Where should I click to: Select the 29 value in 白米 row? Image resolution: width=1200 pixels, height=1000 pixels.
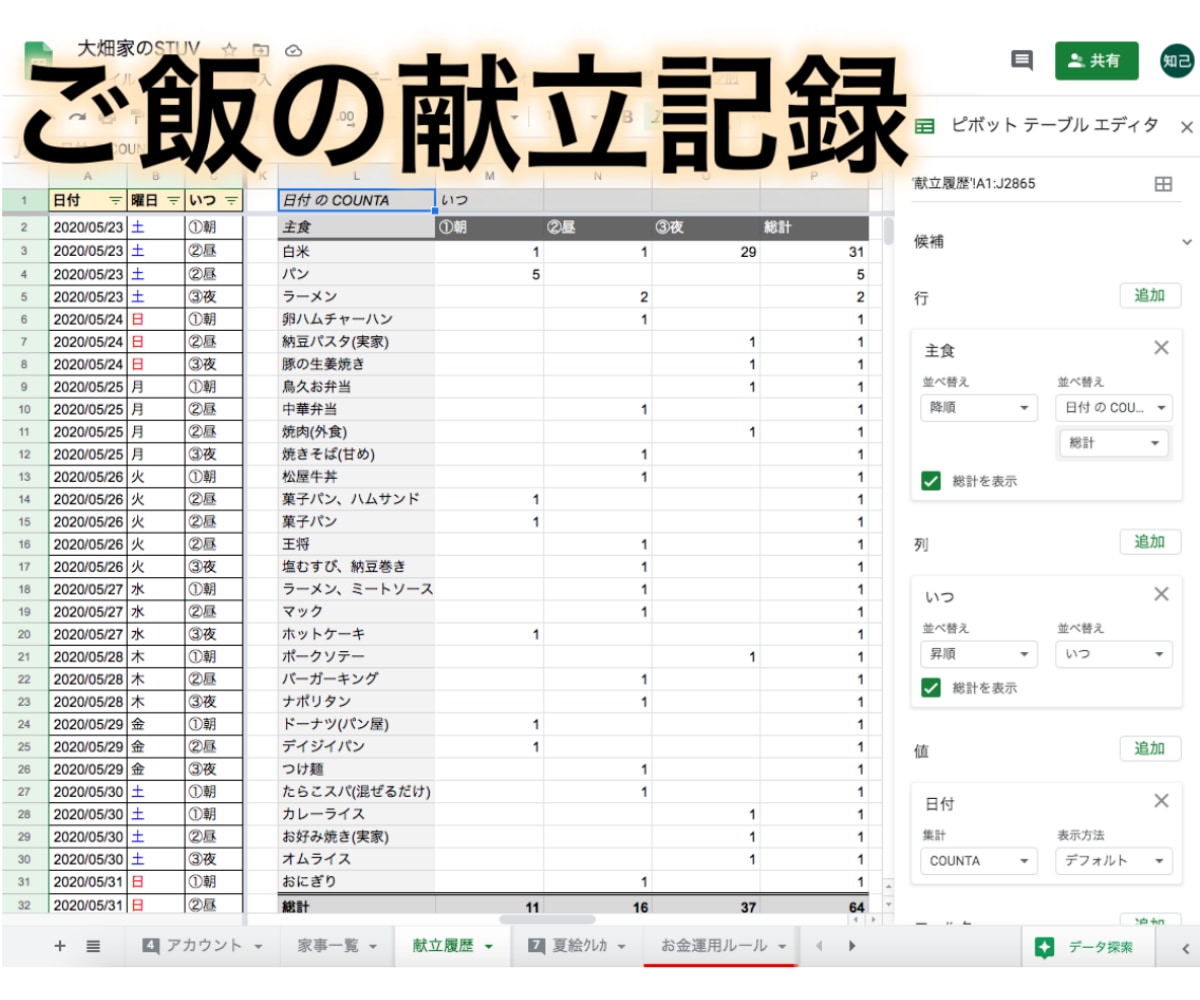point(706,252)
